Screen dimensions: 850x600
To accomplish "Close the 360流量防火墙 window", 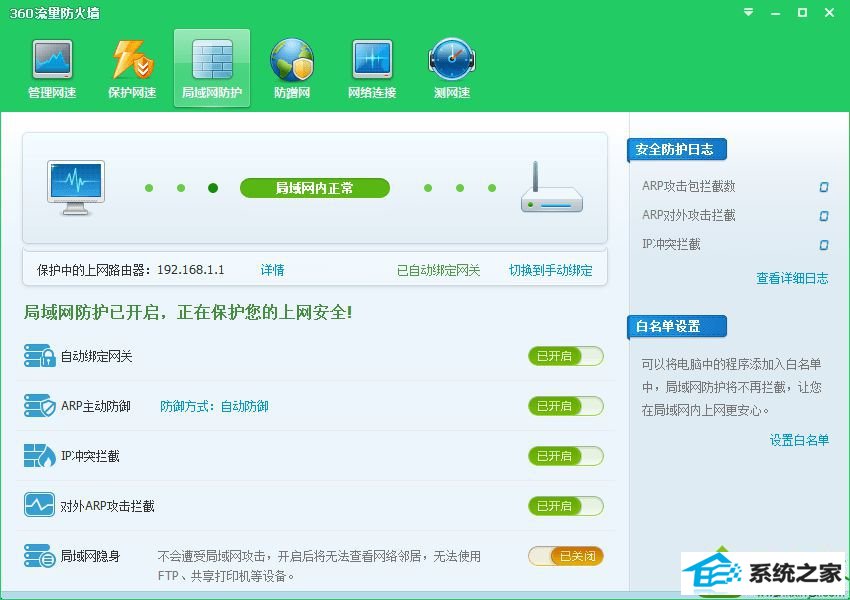I will coord(829,12).
